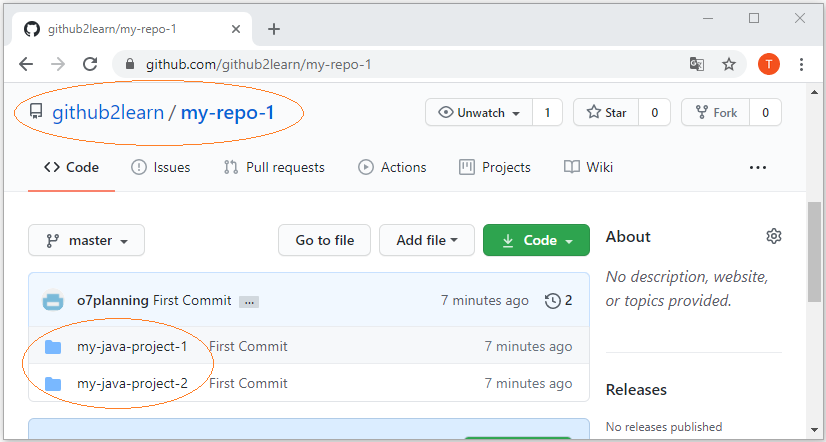The image size is (826, 442).
Task: Click the page vertical scrollbar thumb
Action: (x=814, y=251)
